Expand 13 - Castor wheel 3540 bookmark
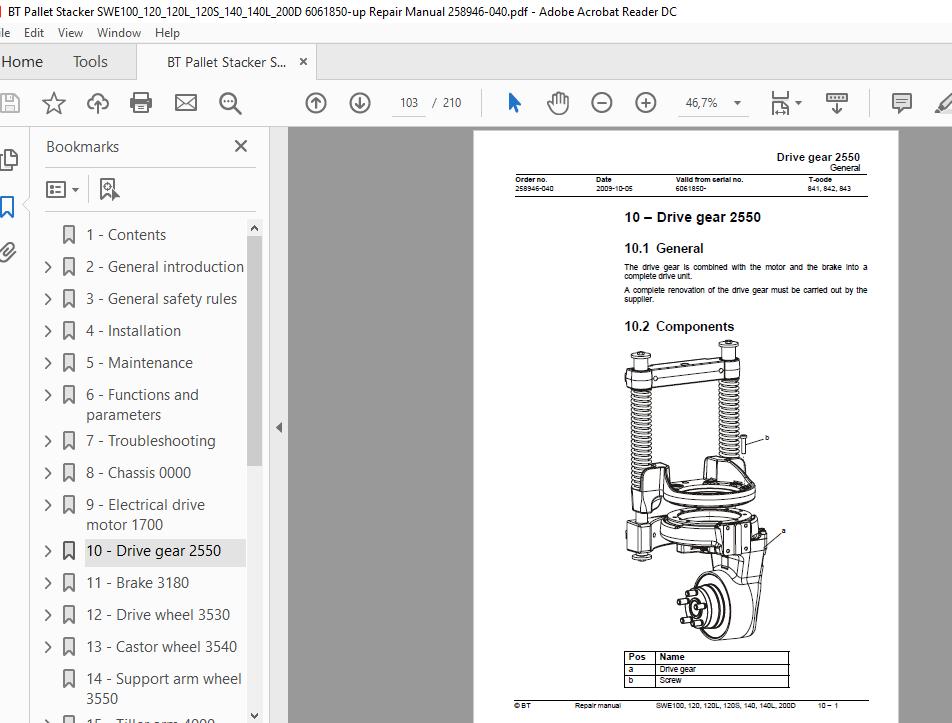Viewport: 952px width, 723px height. [48, 647]
